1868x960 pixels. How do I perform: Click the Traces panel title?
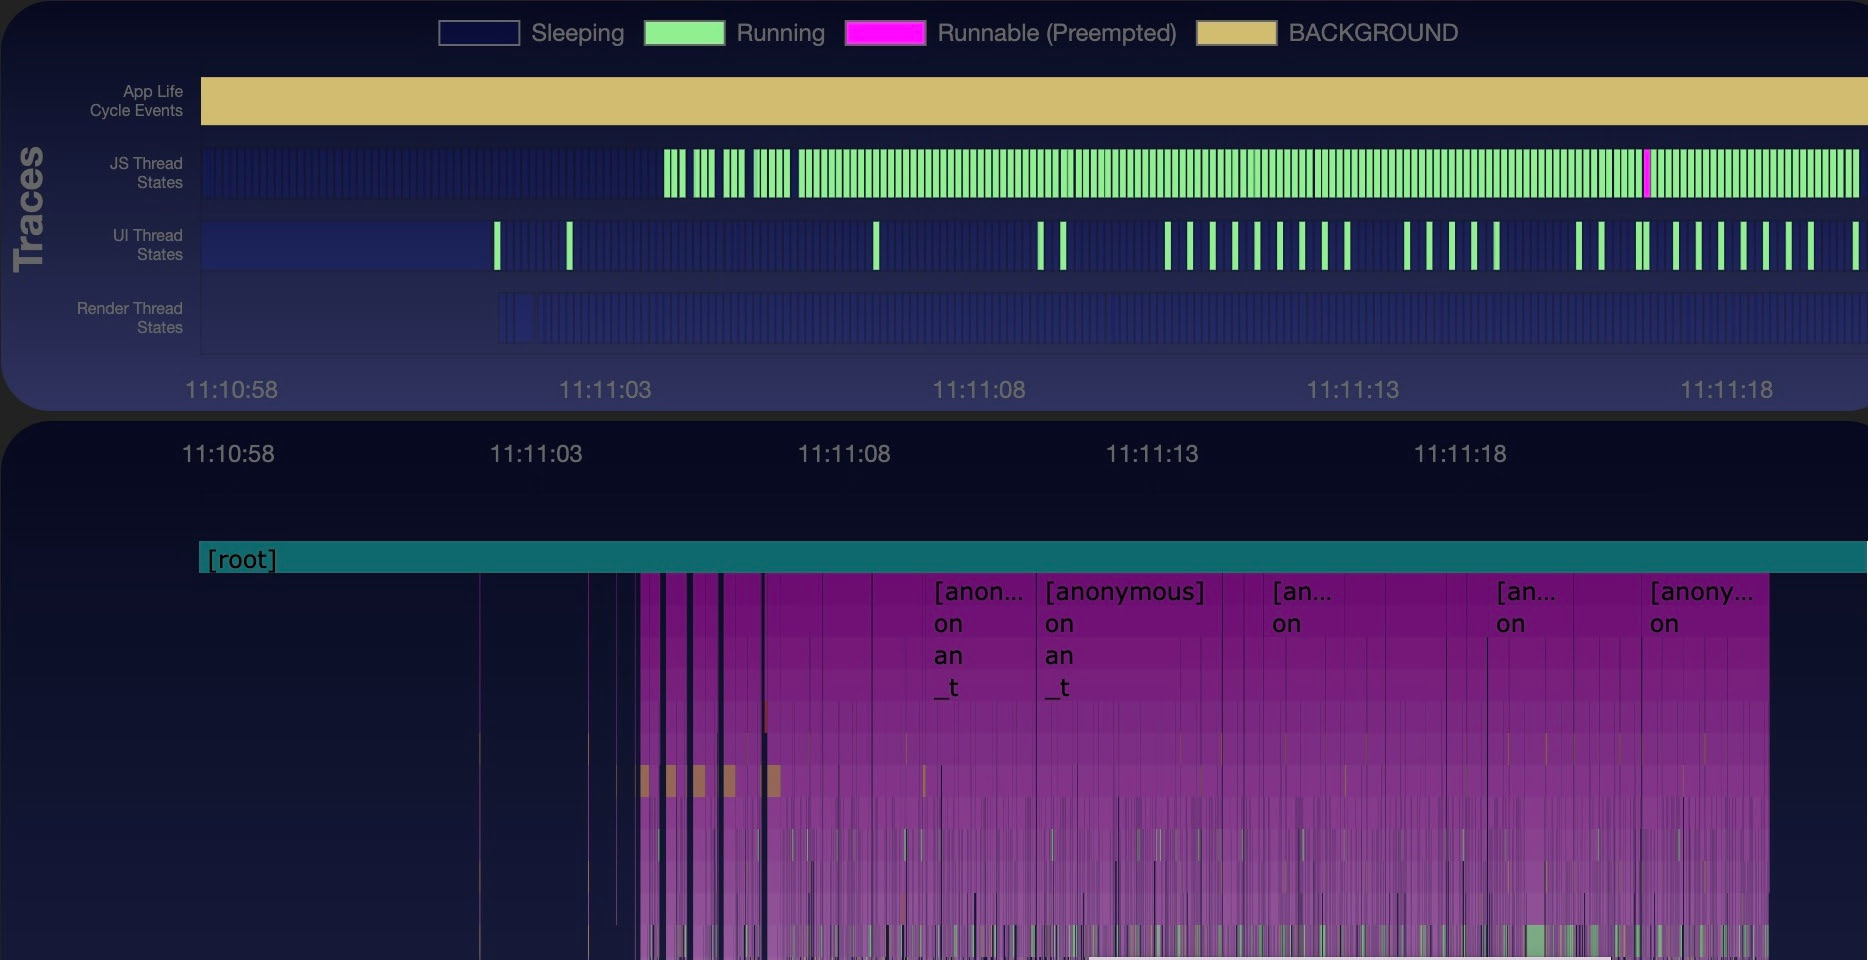coord(28,207)
